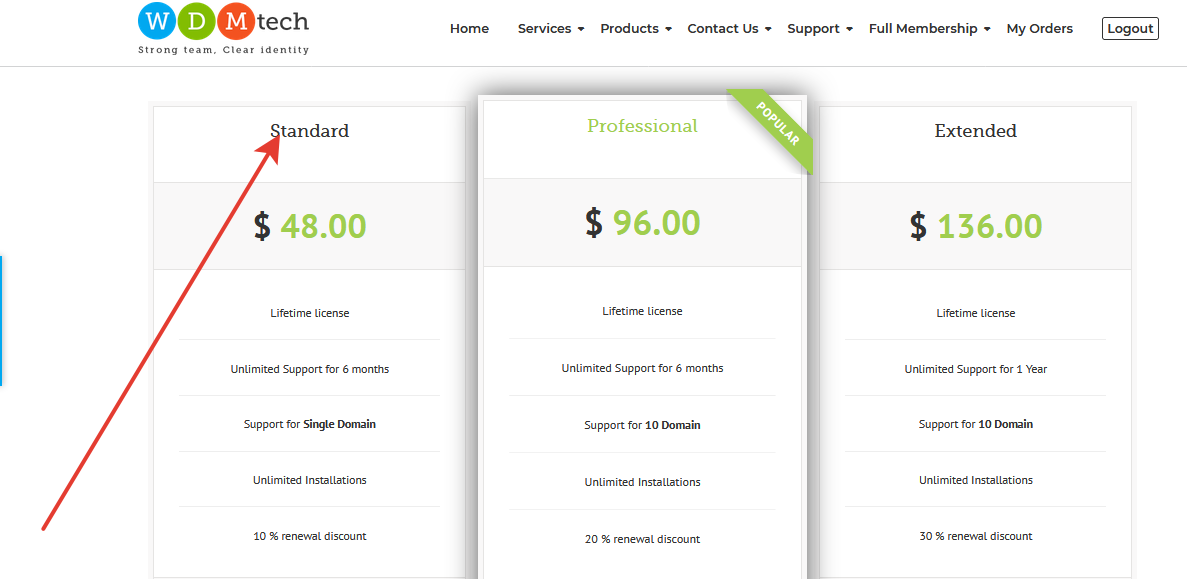Click Unlimited Installations in Standard plan
The image size is (1187, 579).
[x=310, y=480]
